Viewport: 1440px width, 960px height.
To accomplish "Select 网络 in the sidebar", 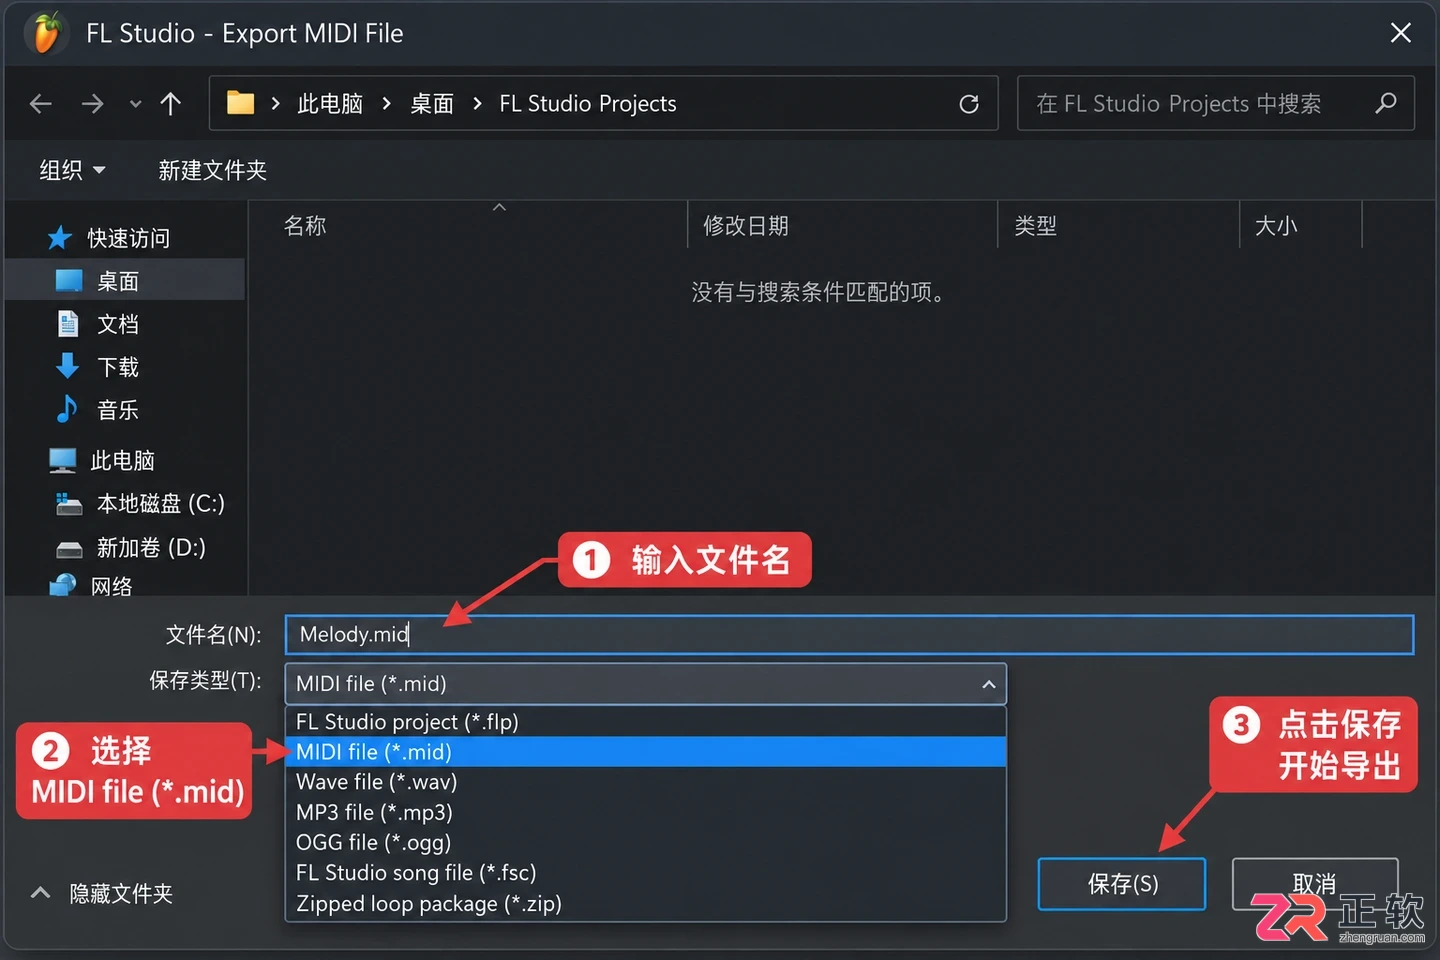I will 111,586.
